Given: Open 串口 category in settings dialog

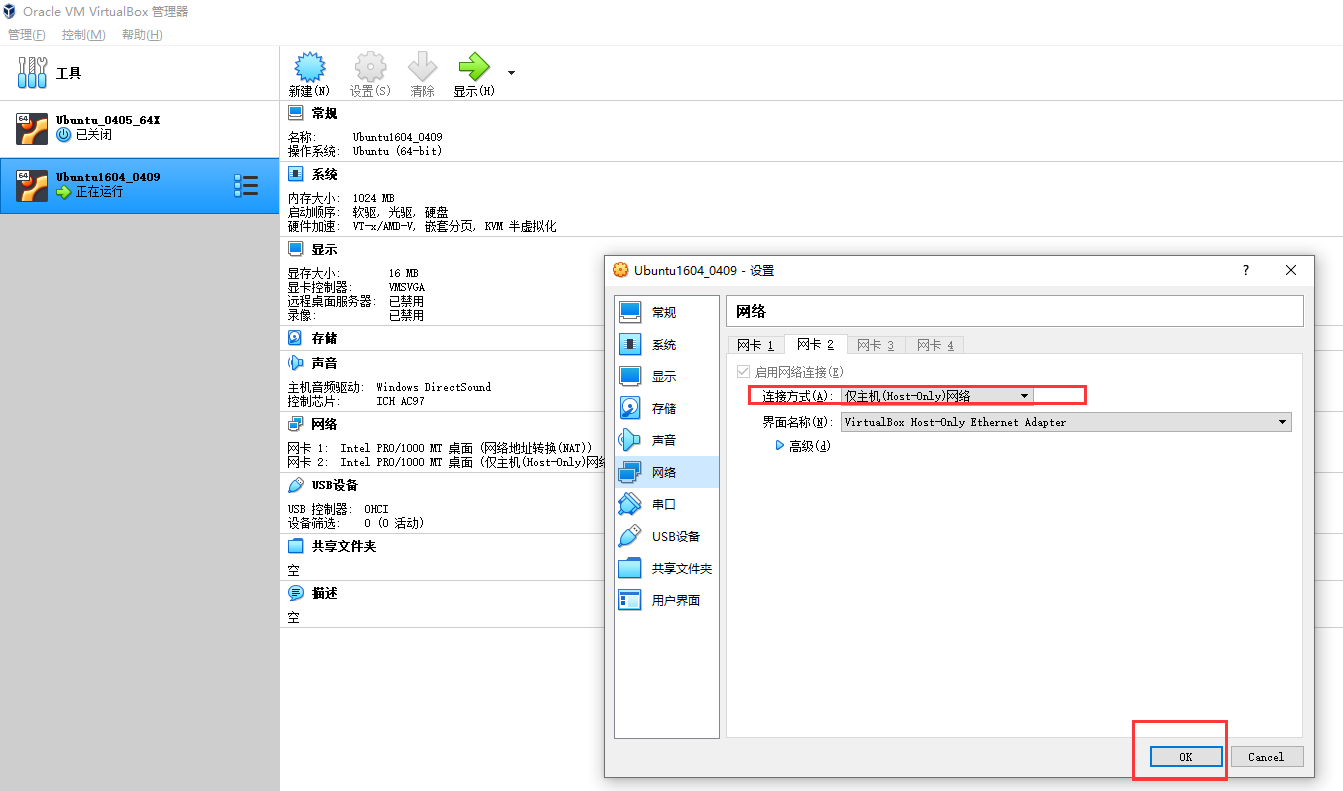Looking at the screenshot, I should [x=666, y=504].
